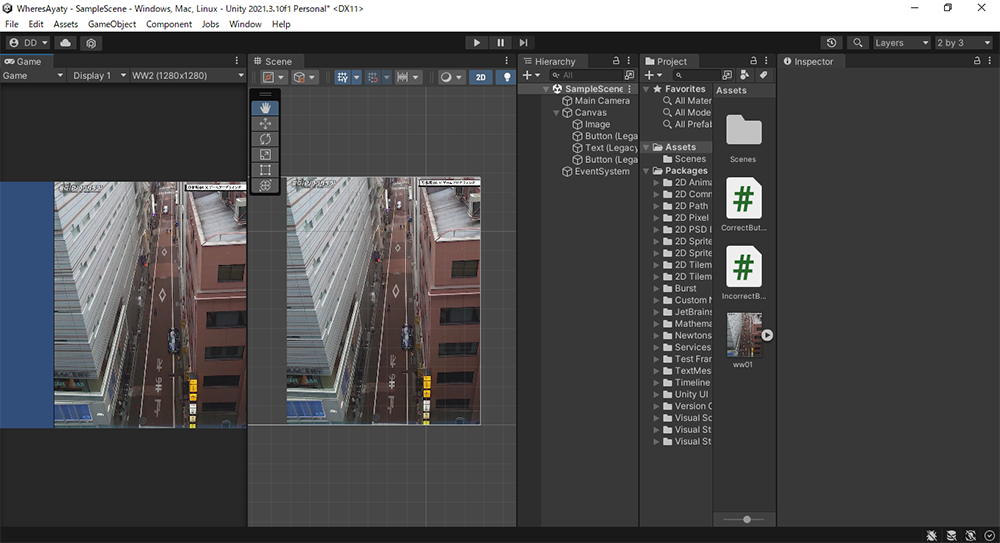Adjust the asset icon size slider
The image size is (1000, 543).
pyautogui.click(x=747, y=519)
